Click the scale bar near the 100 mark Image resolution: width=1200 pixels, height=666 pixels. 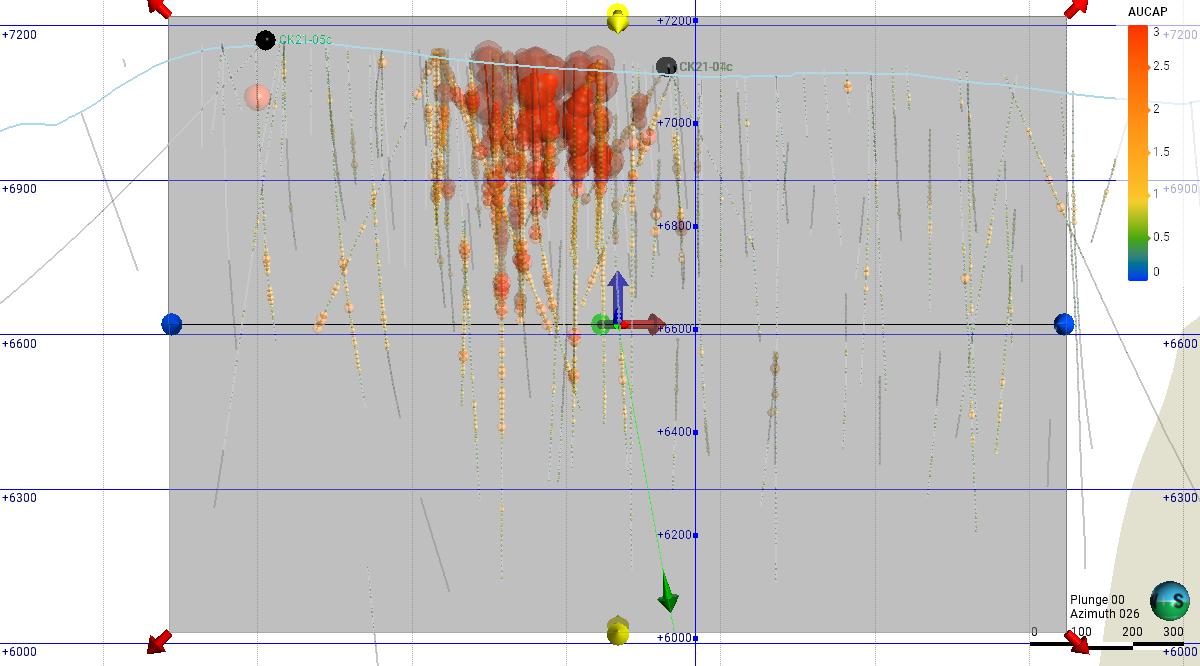pyautogui.click(x=1082, y=645)
